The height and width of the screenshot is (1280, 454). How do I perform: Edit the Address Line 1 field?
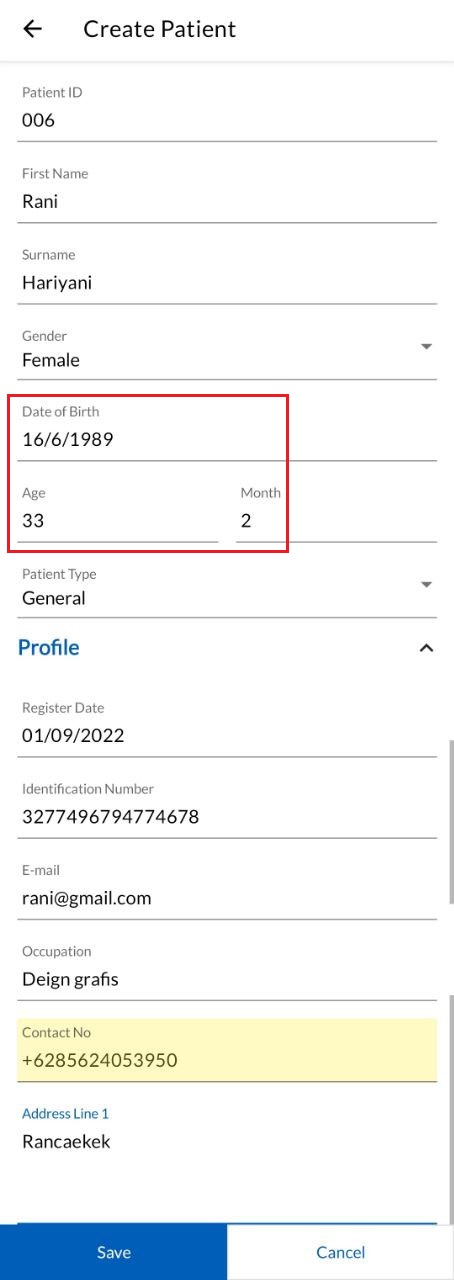227,1160
